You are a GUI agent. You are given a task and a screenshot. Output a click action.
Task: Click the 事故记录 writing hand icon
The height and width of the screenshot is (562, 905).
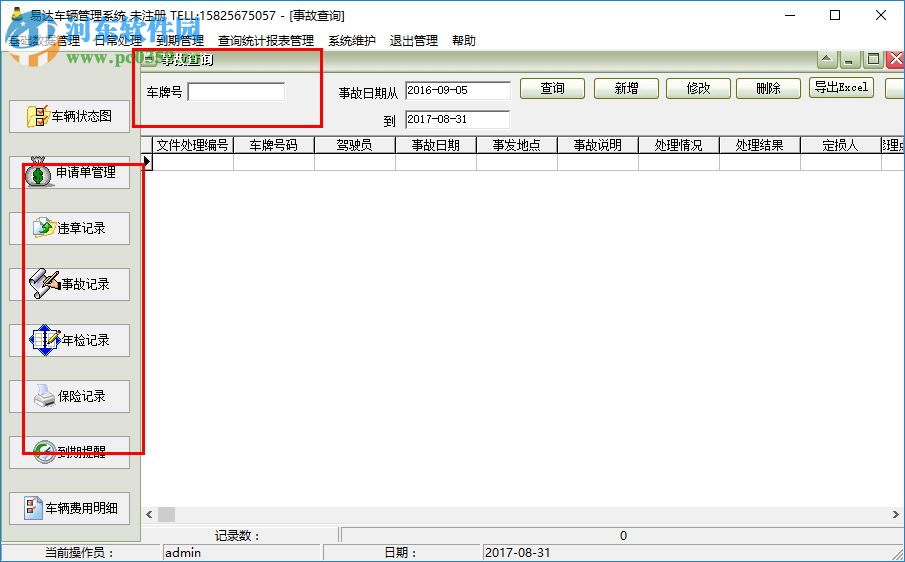[44, 284]
